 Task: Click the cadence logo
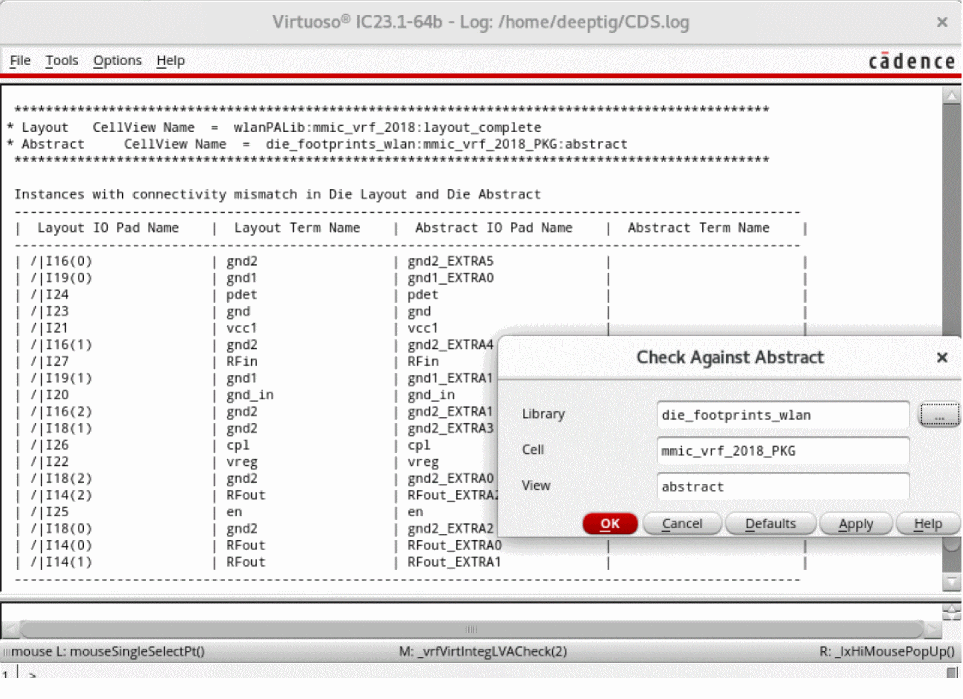pyautogui.click(x=911, y=61)
